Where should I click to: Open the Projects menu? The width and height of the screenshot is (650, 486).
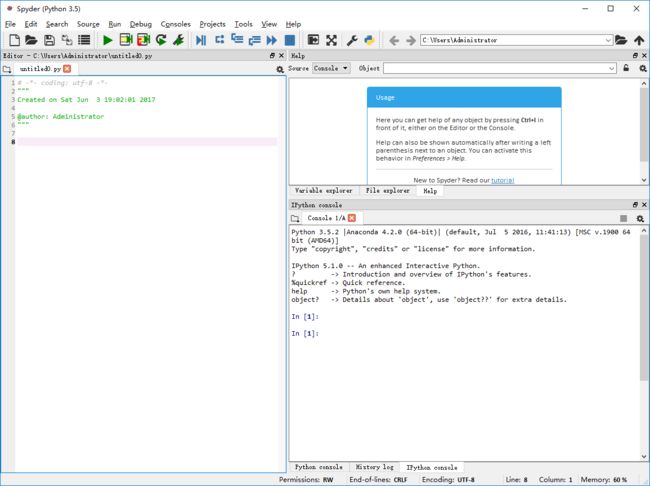212,24
